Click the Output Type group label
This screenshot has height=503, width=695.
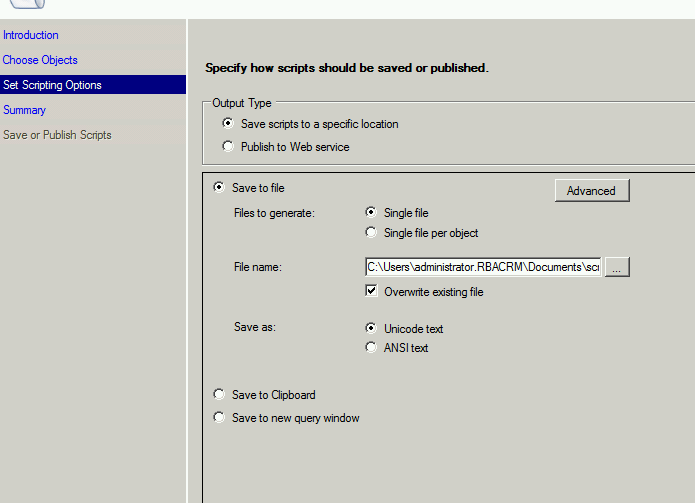(242, 103)
